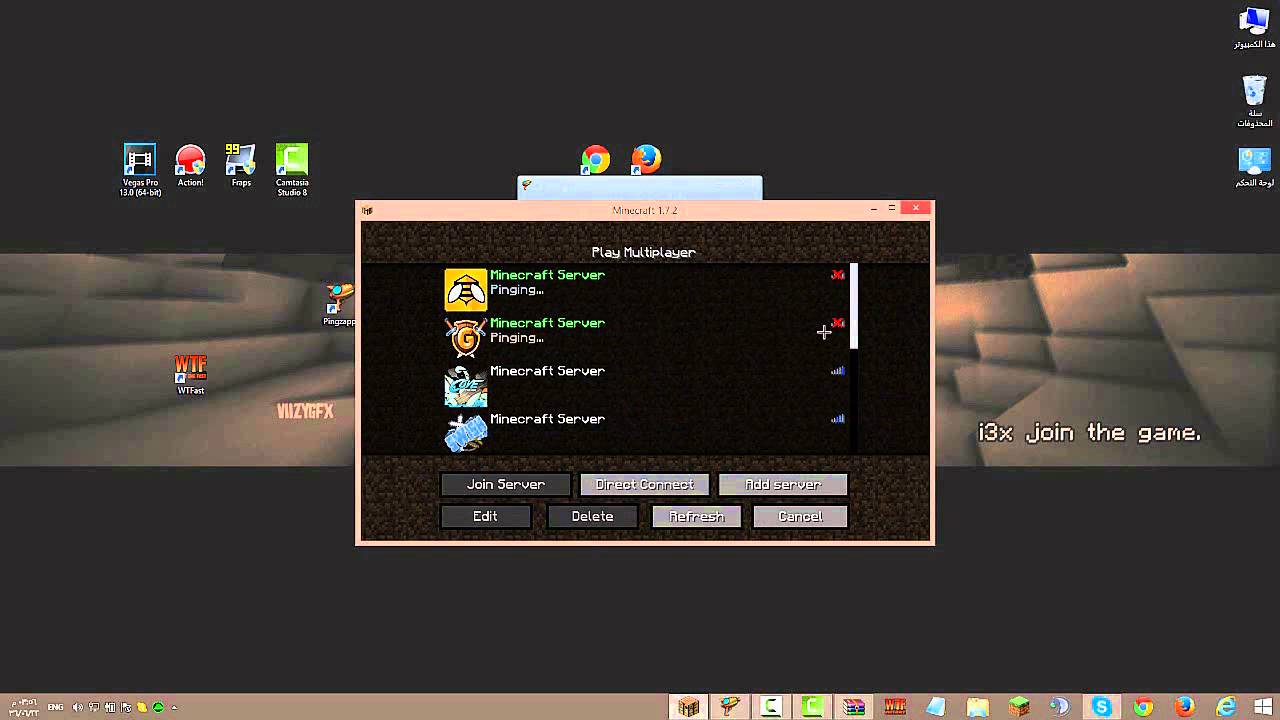The height and width of the screenshot is (720, 1280).
Task: Show hidden system tray icons arrow
Action: point(173,707)
